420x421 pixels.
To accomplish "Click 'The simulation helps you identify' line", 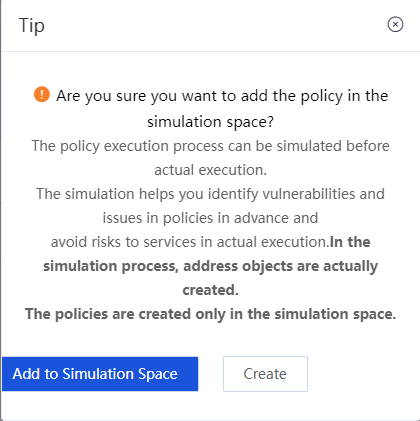I will [210, 194].
